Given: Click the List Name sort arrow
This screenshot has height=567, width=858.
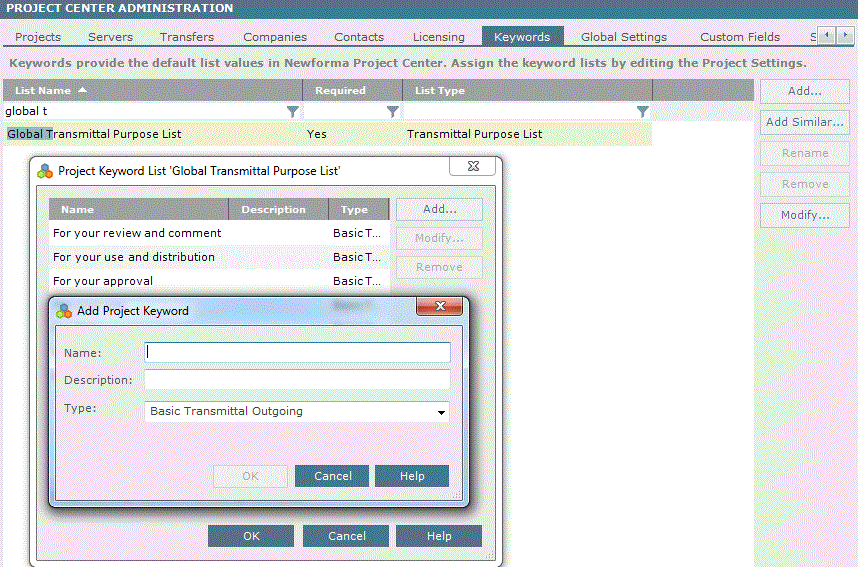Looking at the screenshot, I should 82,90.
